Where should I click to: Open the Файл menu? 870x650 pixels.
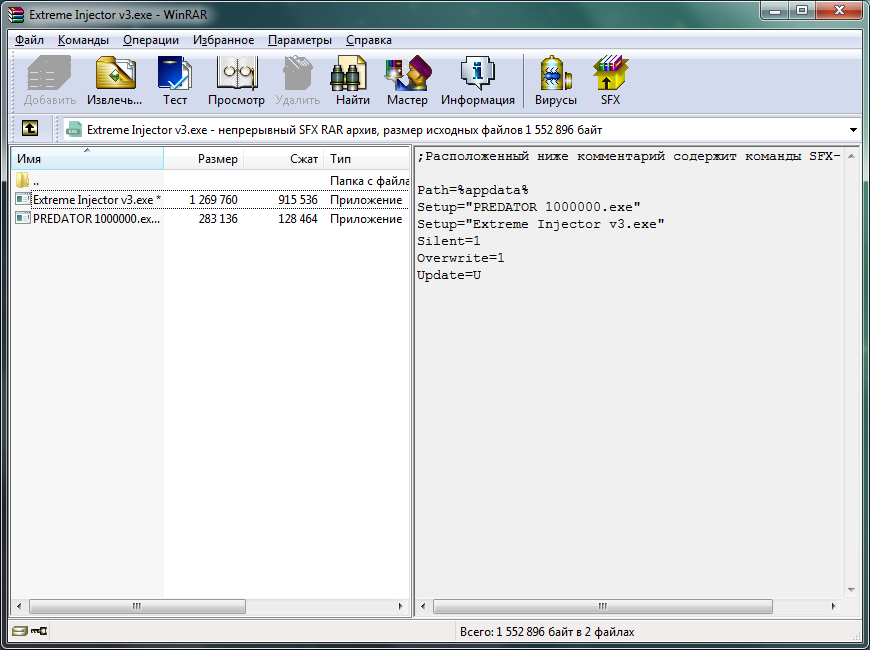click(29, 40)
